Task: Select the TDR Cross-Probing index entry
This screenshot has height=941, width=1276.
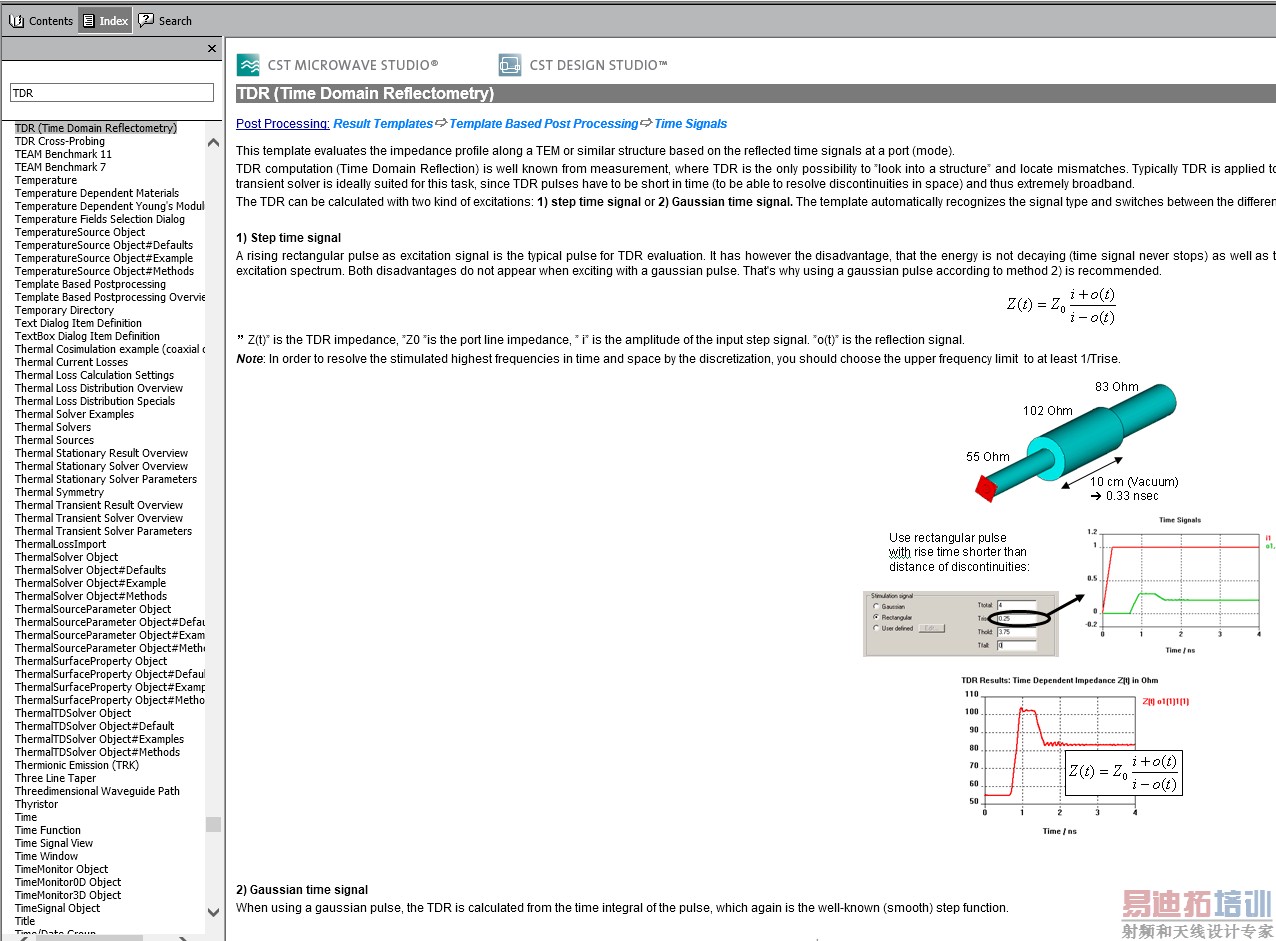Action: pyautogui.click(x=60, y=141)
